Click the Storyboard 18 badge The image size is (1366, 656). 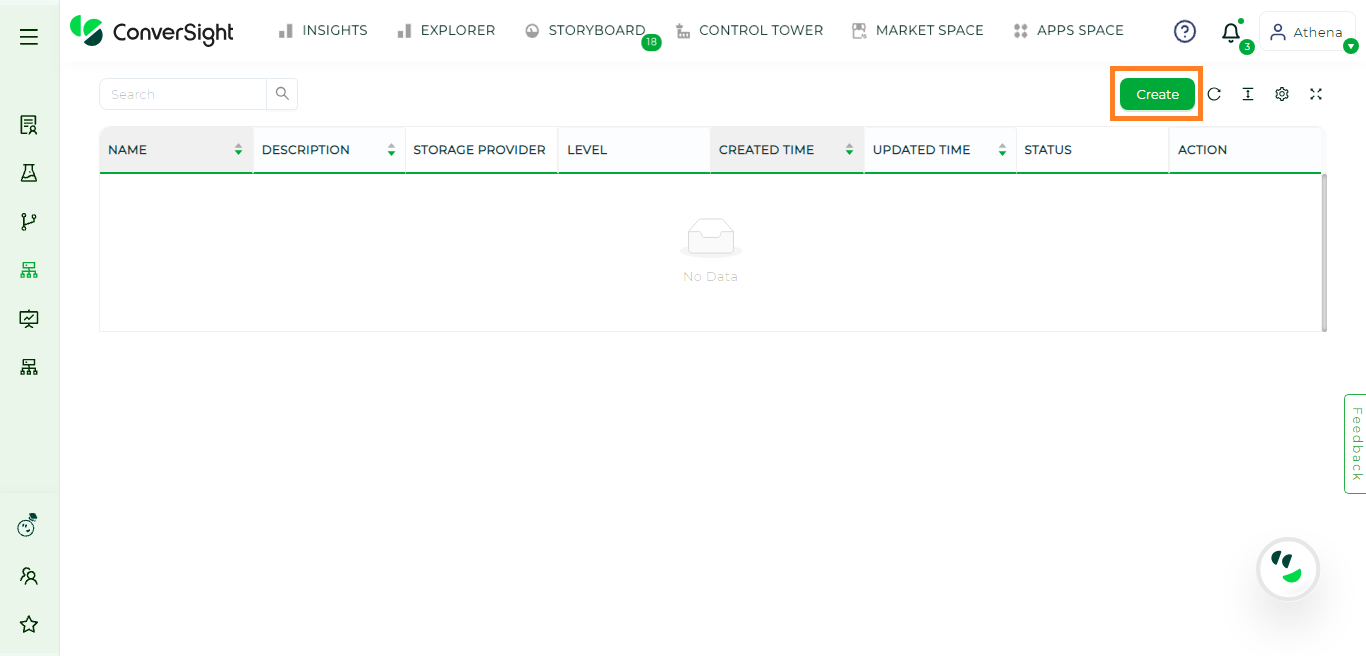click(x=651, y=43)
